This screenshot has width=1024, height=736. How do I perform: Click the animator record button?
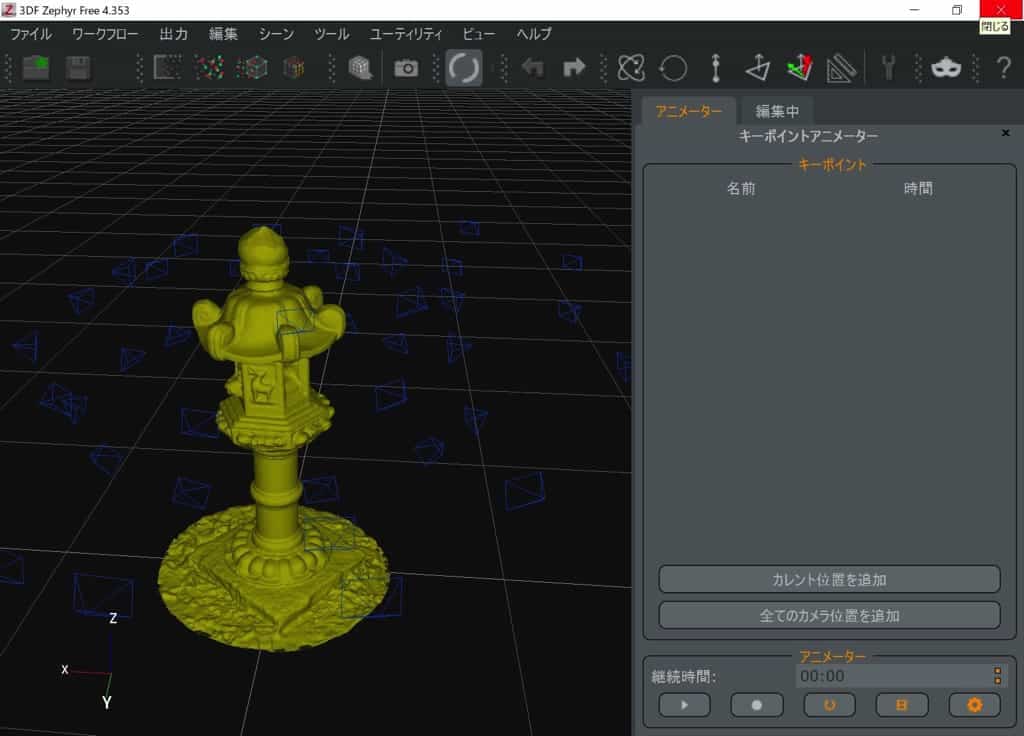point(757,705)
